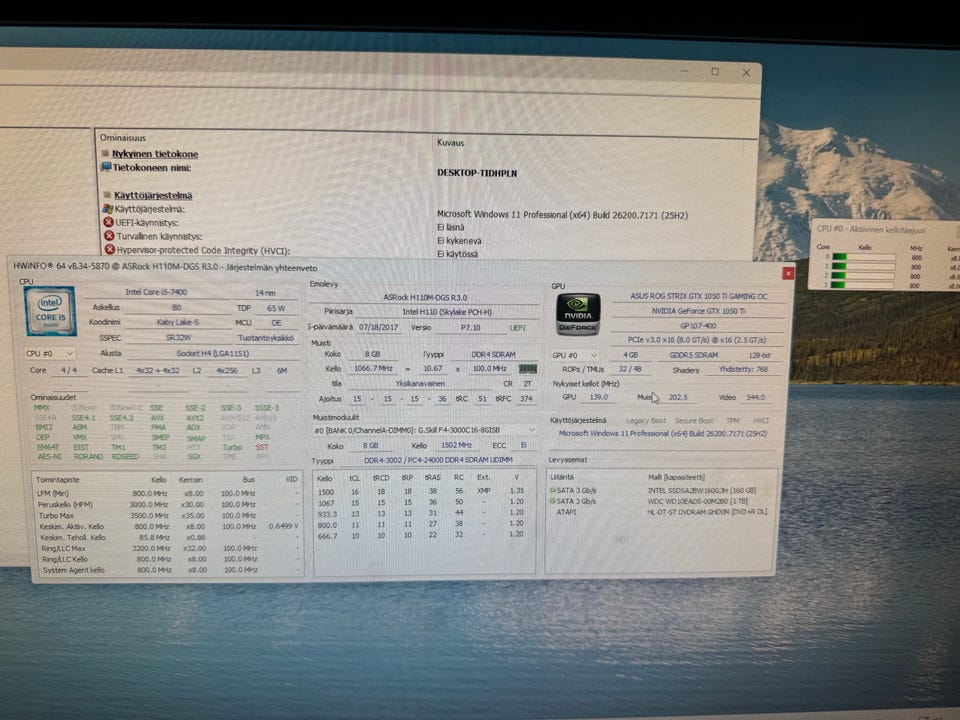Click the Core 3 clock bar
Viewport: 960px width, 720px height.
(864, 285)
